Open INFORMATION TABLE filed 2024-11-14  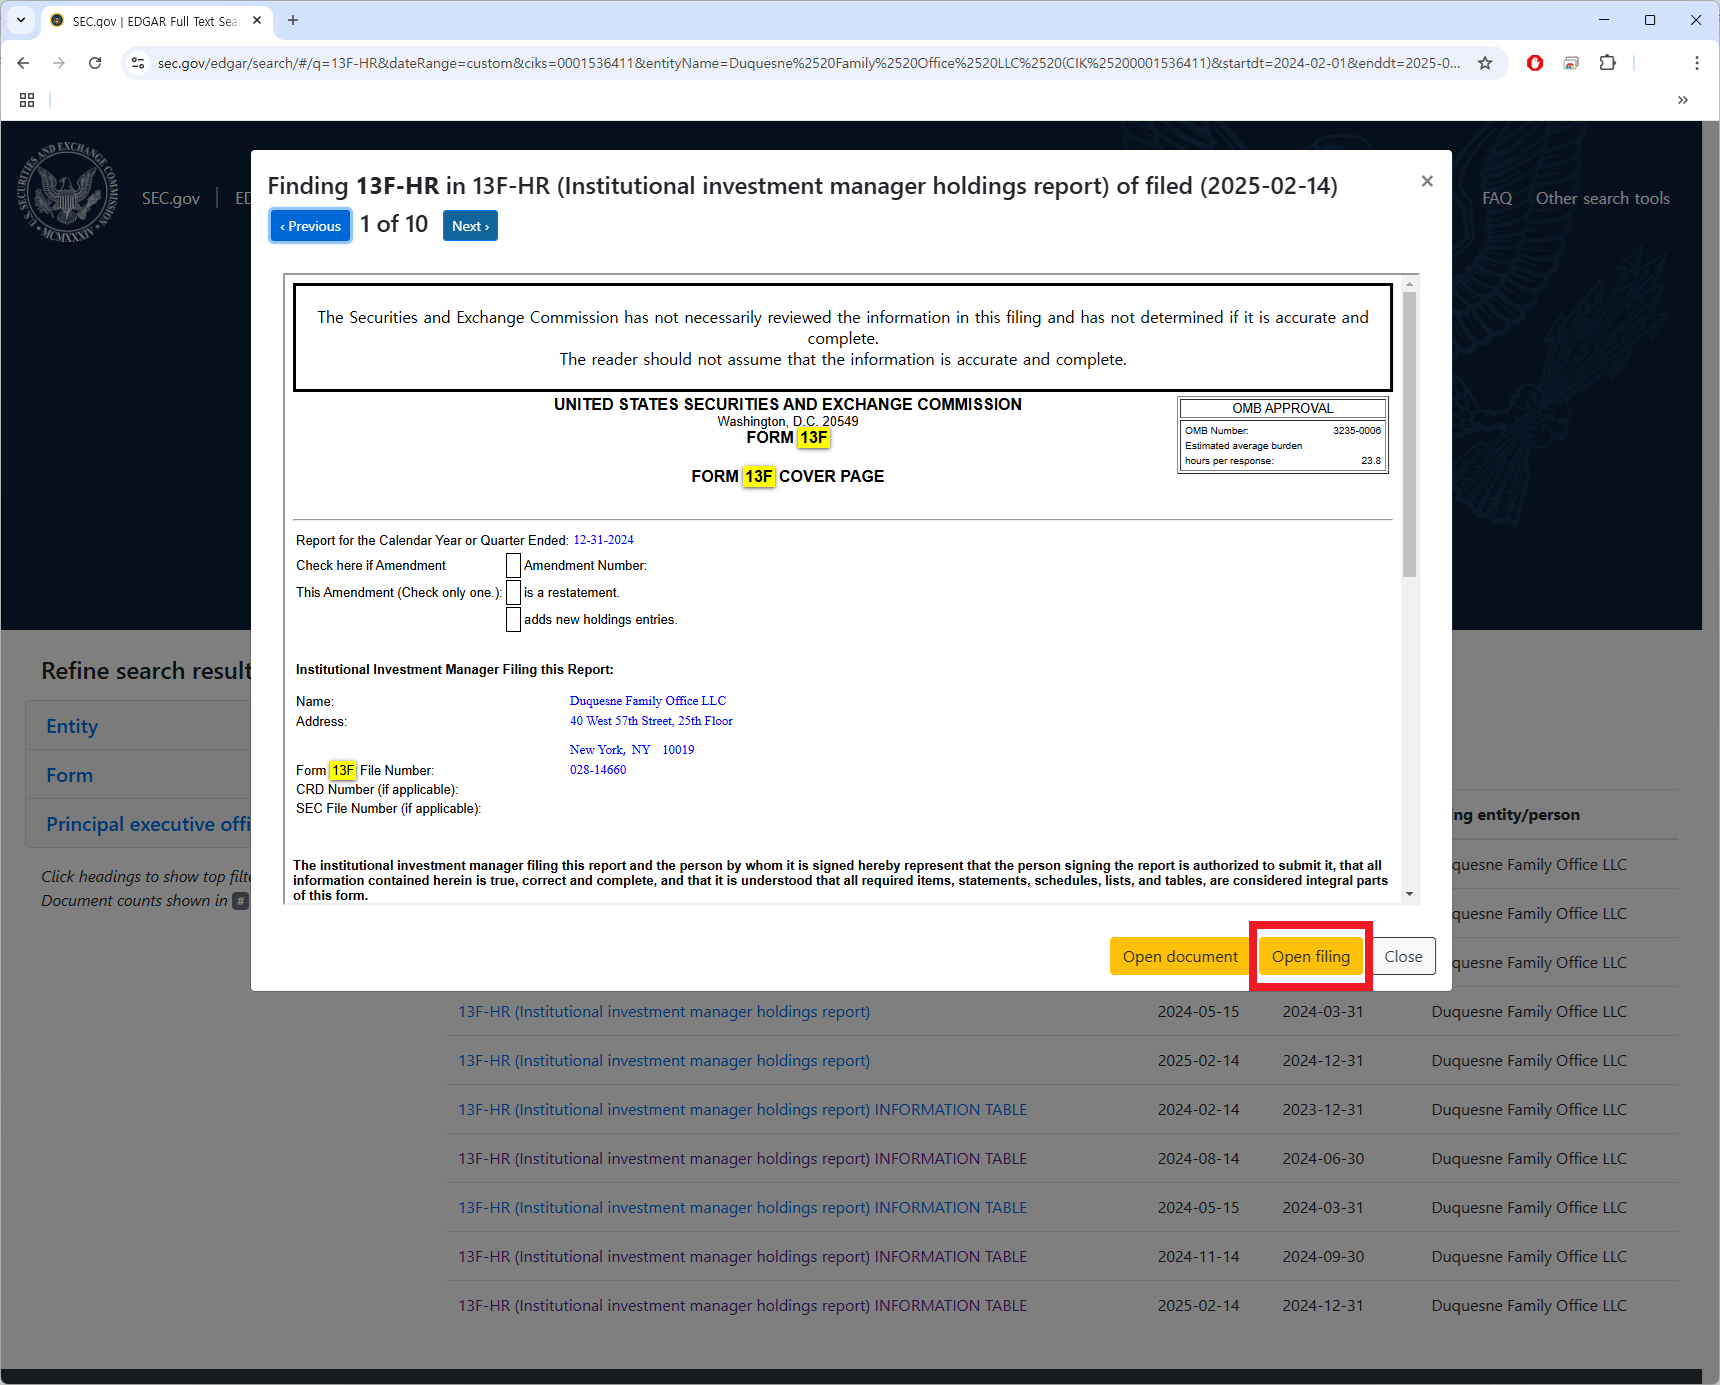coord(743,1257)
